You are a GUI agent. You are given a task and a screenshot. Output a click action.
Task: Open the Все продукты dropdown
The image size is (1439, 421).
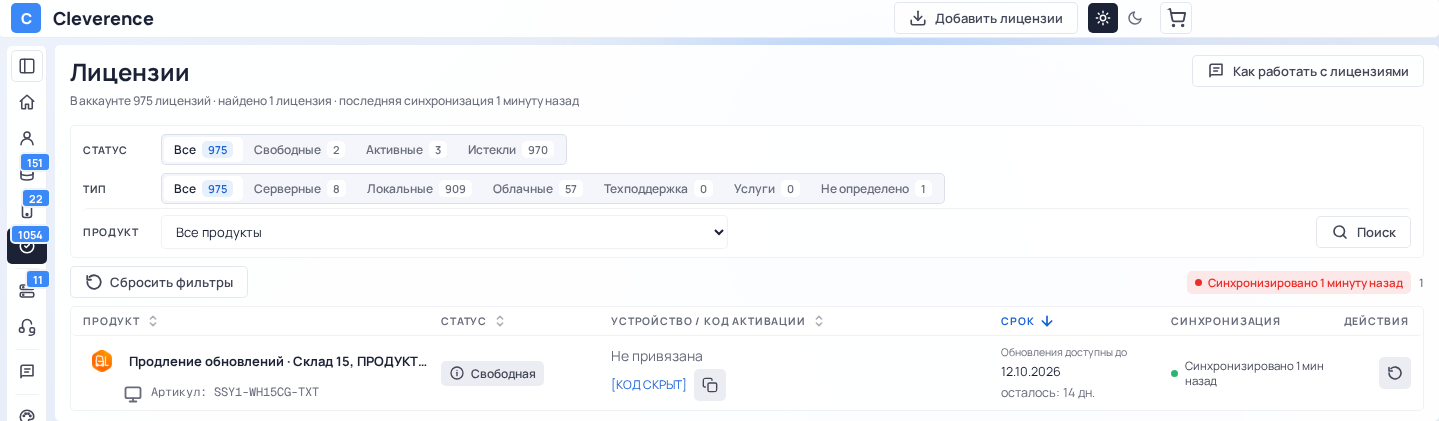444,232
